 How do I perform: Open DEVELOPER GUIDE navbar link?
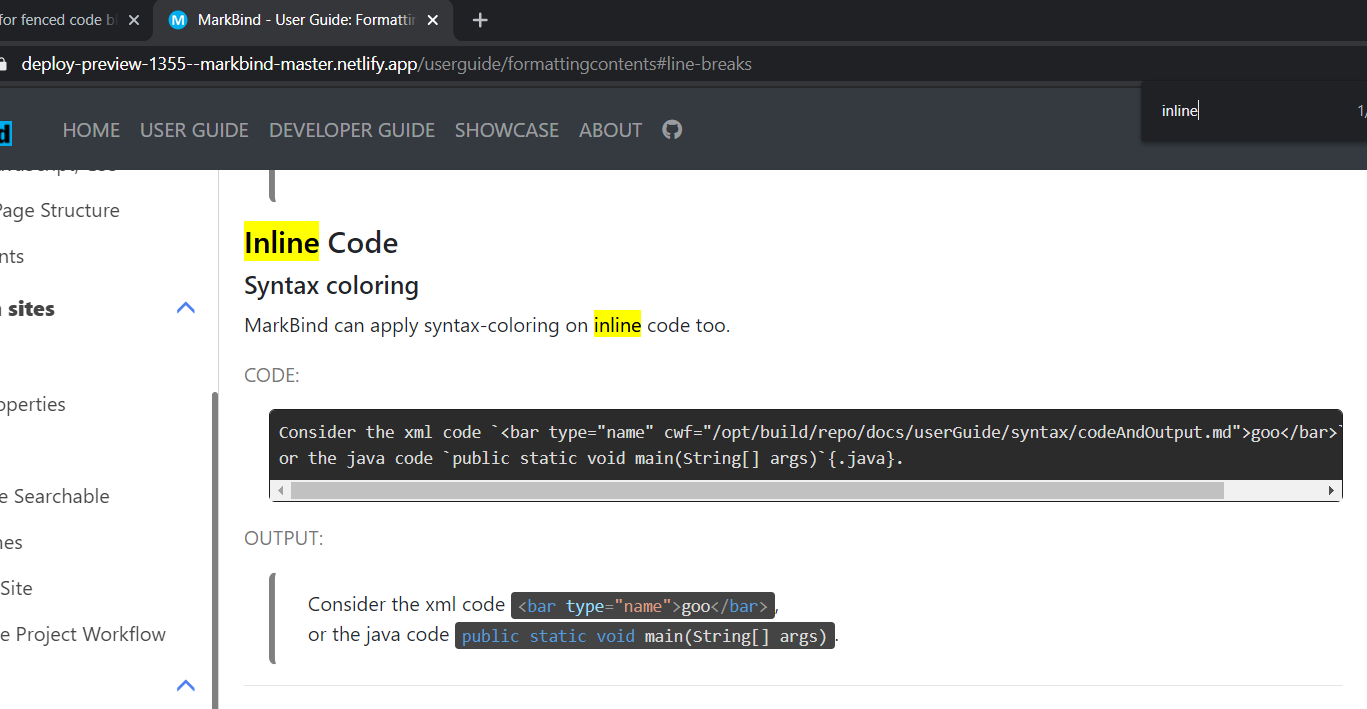pos(352,130)
